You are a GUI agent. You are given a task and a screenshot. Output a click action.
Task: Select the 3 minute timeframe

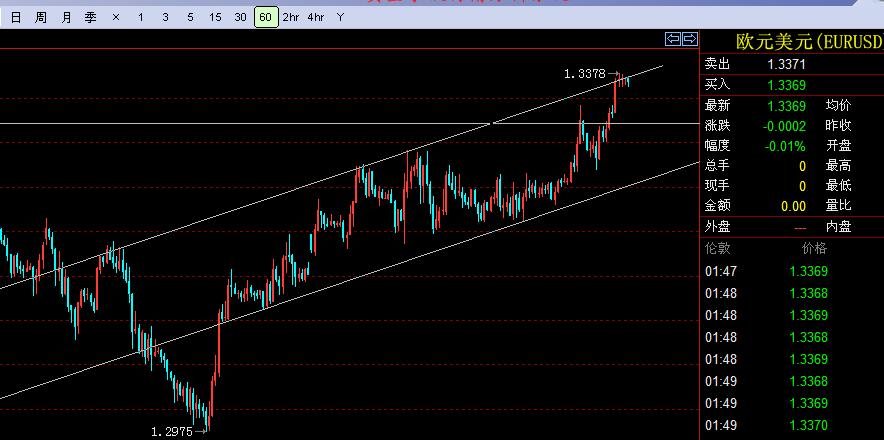165,17
